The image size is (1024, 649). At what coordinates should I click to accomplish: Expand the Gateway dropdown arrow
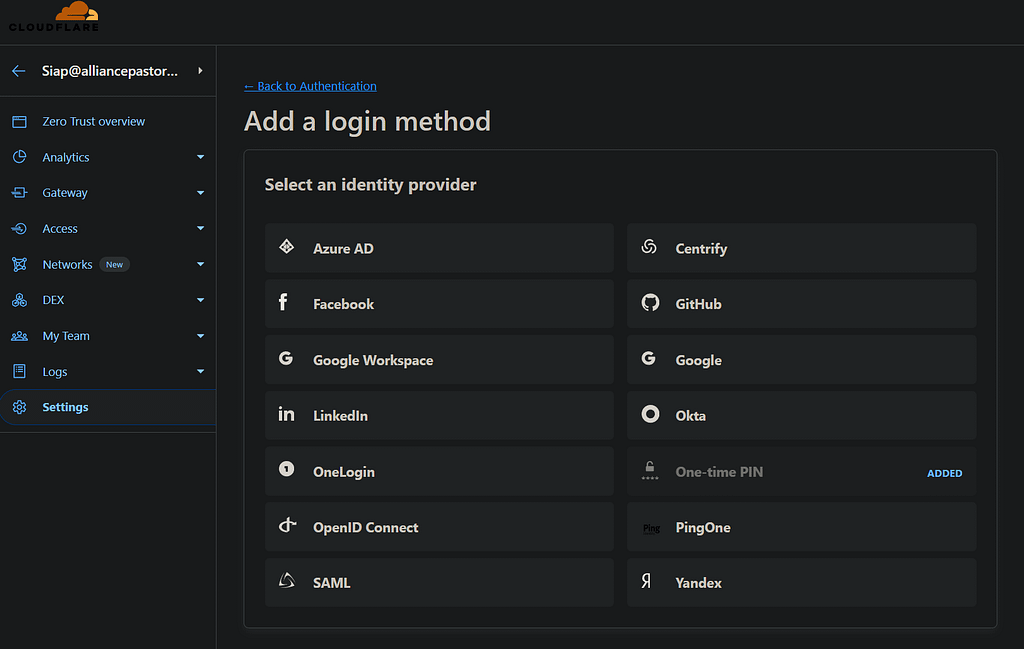pos(200,193)
